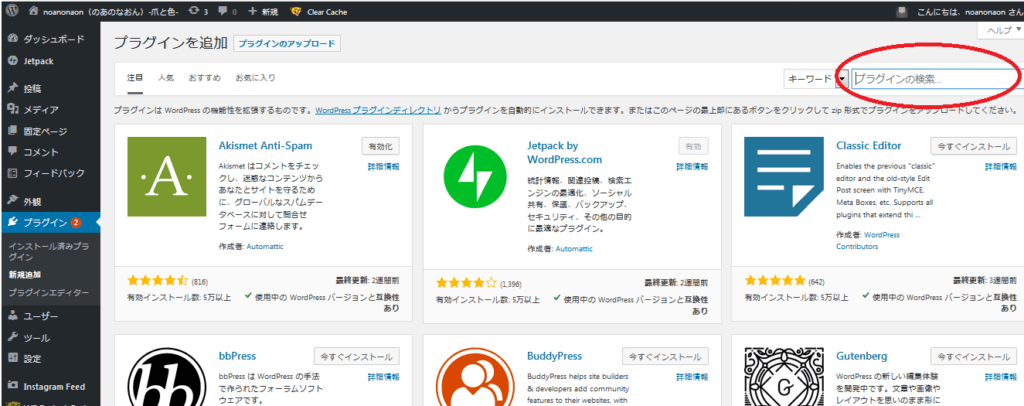Open ダッシュボード sidebar icon
The width and height of the screenshot is (1024, 406).
12,39
